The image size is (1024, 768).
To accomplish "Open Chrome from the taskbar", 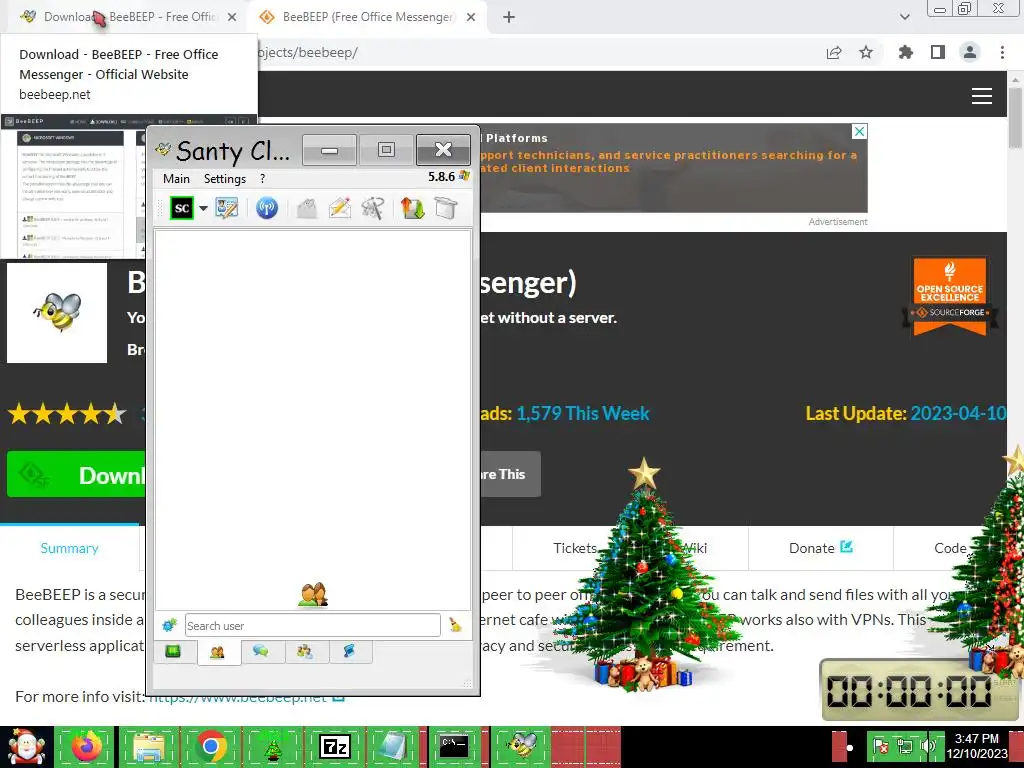I will (x=211, y=746).
